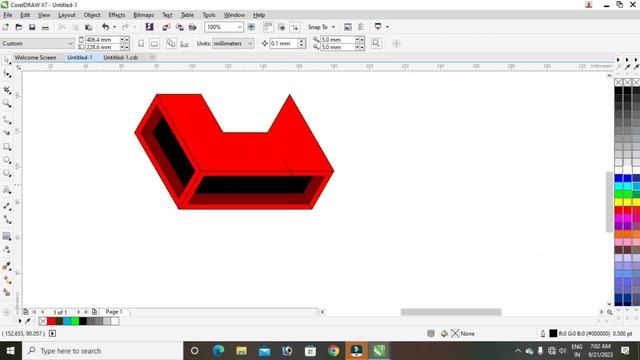This screenshot has width=640, height=360.
Task: Open the document palette flyout arrow
Action: click(20, 321)
